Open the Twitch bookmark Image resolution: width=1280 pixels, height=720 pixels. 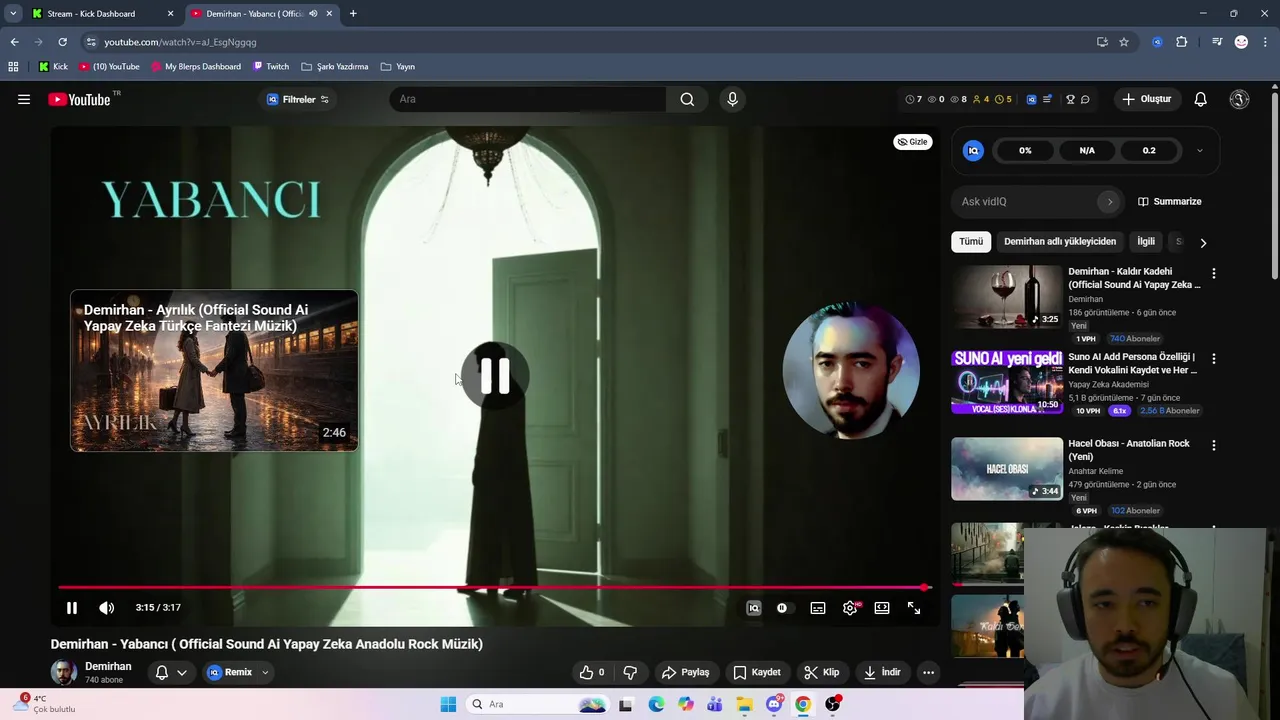[270, 66]
